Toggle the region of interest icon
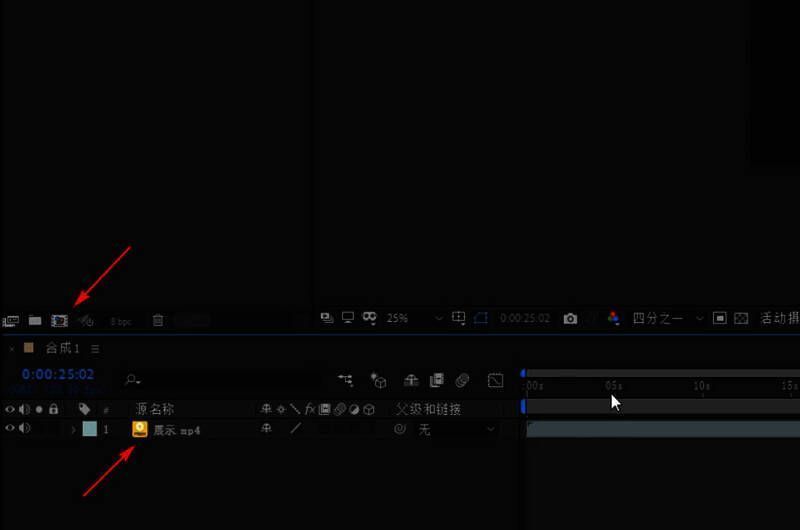The height and width of the screenshot is (530, 800). [480, 318]
